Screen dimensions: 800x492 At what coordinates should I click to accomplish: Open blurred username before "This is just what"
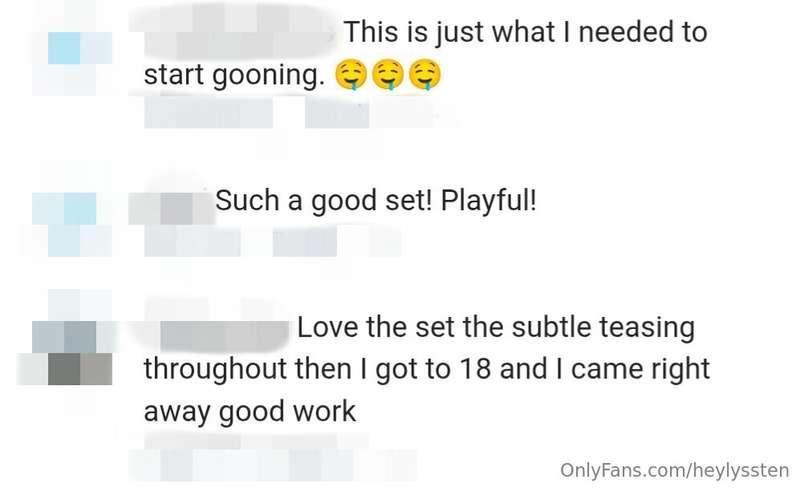[234, 32]
